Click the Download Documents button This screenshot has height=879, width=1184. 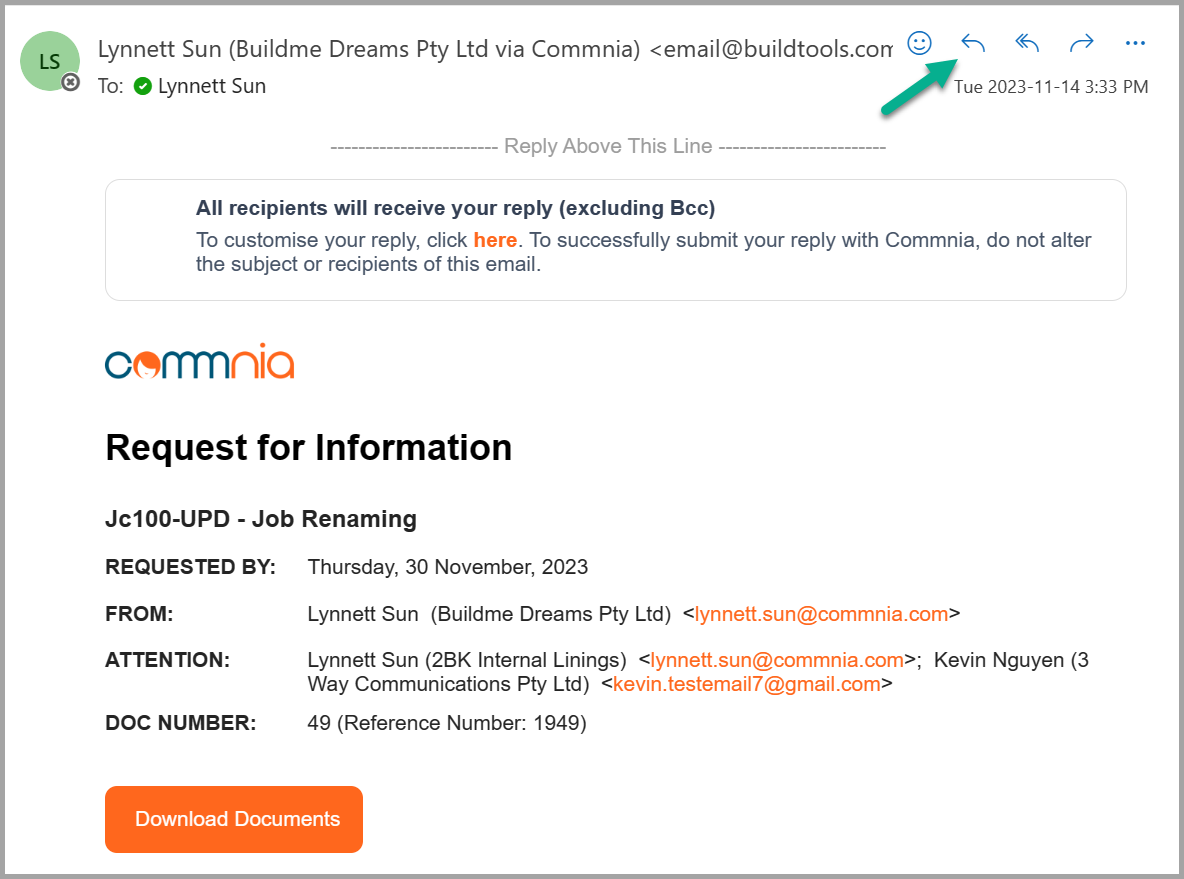click(x=234, y=819)
